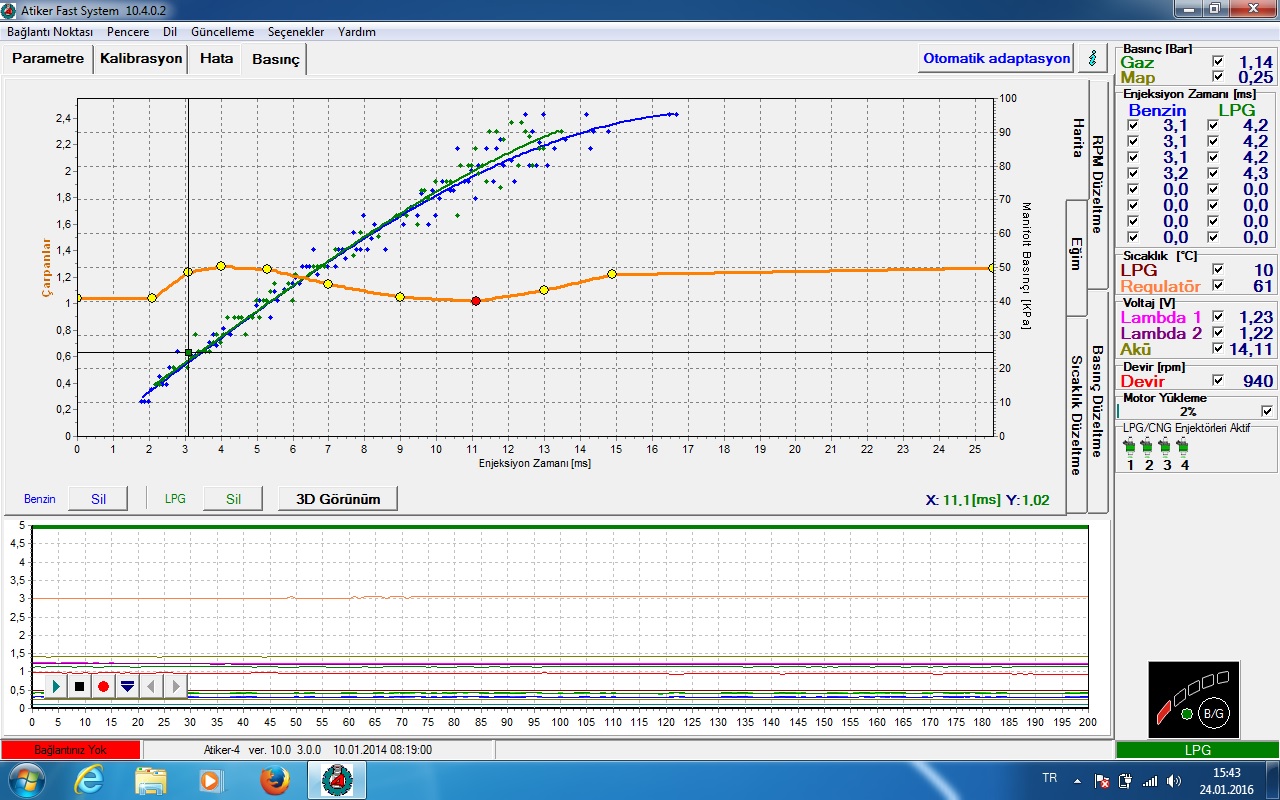Click the Atiker app taskbar icon
Viewport: 1280px width, 800px height.
(335, 780)
